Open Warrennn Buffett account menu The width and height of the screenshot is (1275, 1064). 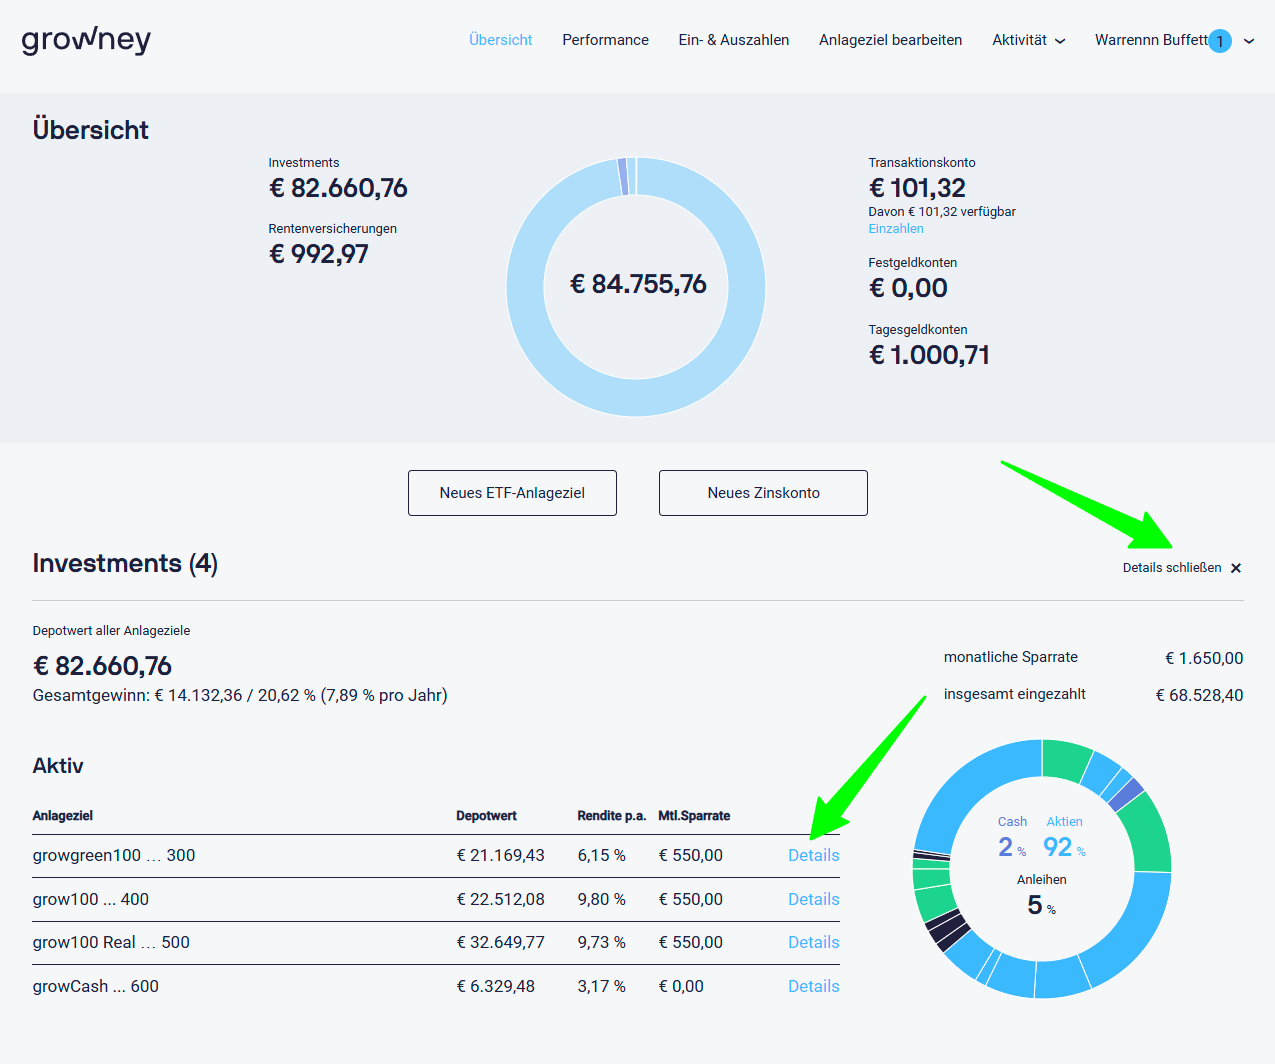pos(1150,40)
